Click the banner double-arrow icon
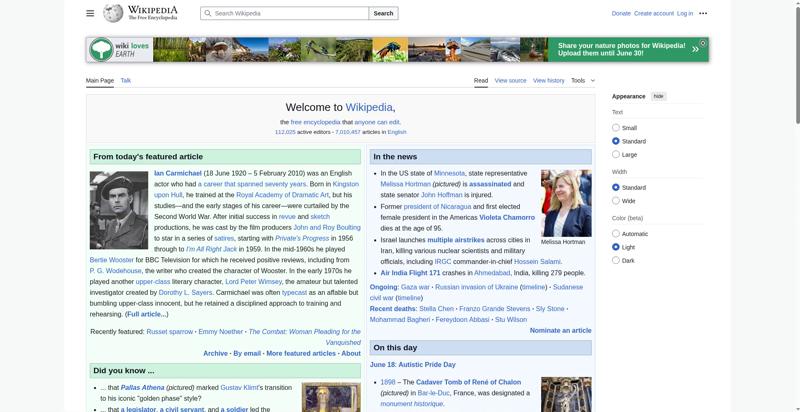800x412 pixels. (695, 49)
